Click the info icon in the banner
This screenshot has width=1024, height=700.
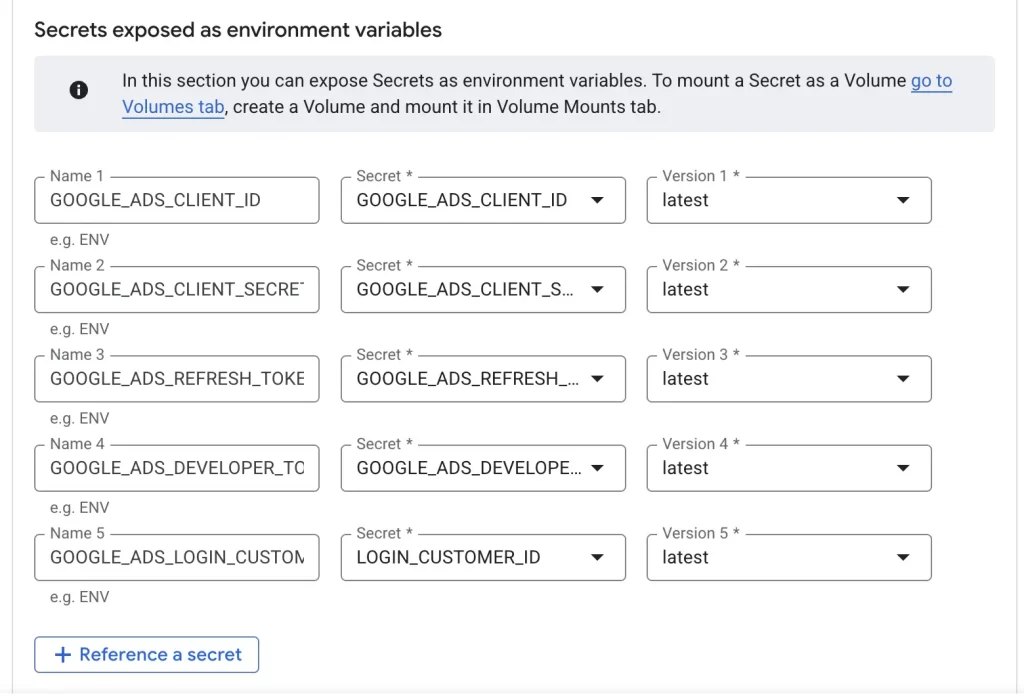[x=79, y=90]
